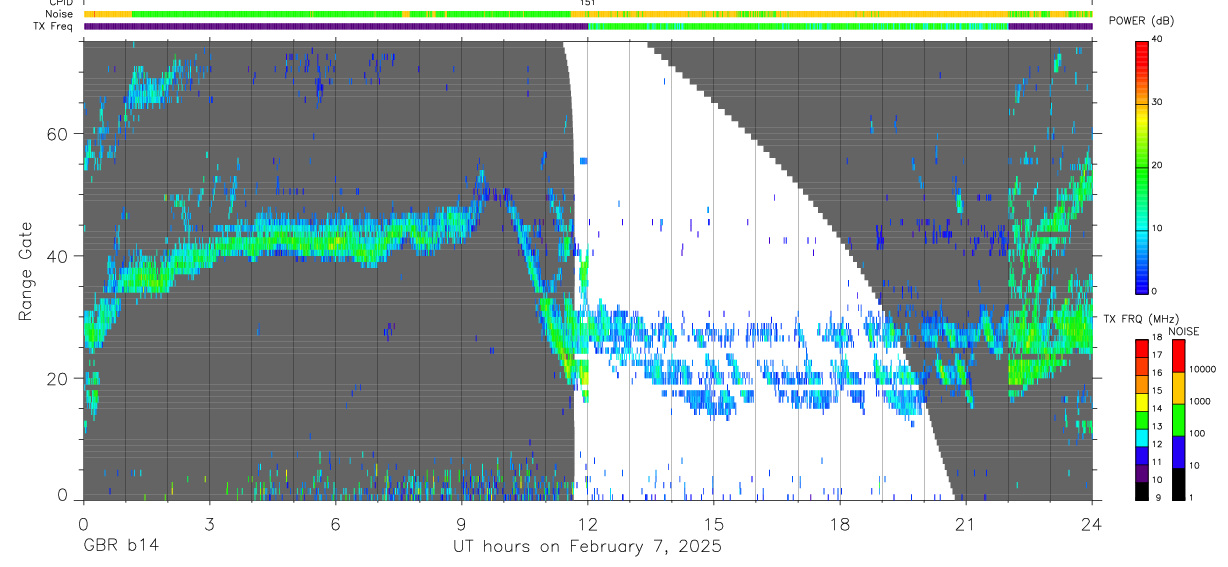This screenshot has height=567, width=1228.
Task: Click the 'NOISE' legend title
Action: pyautogui.click(x=1184, y=331)
